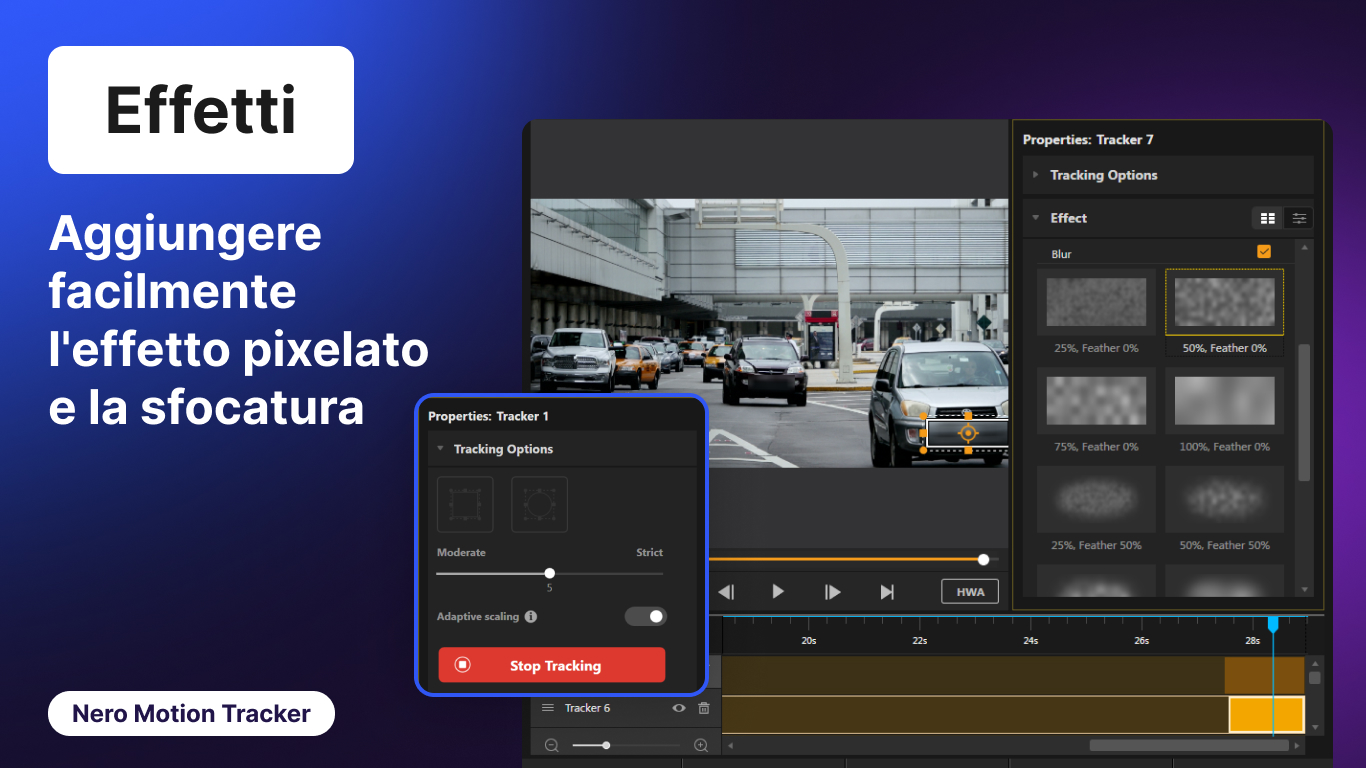
Task: Open the Adaptive scaling info icon
Action: pos(531,617)
